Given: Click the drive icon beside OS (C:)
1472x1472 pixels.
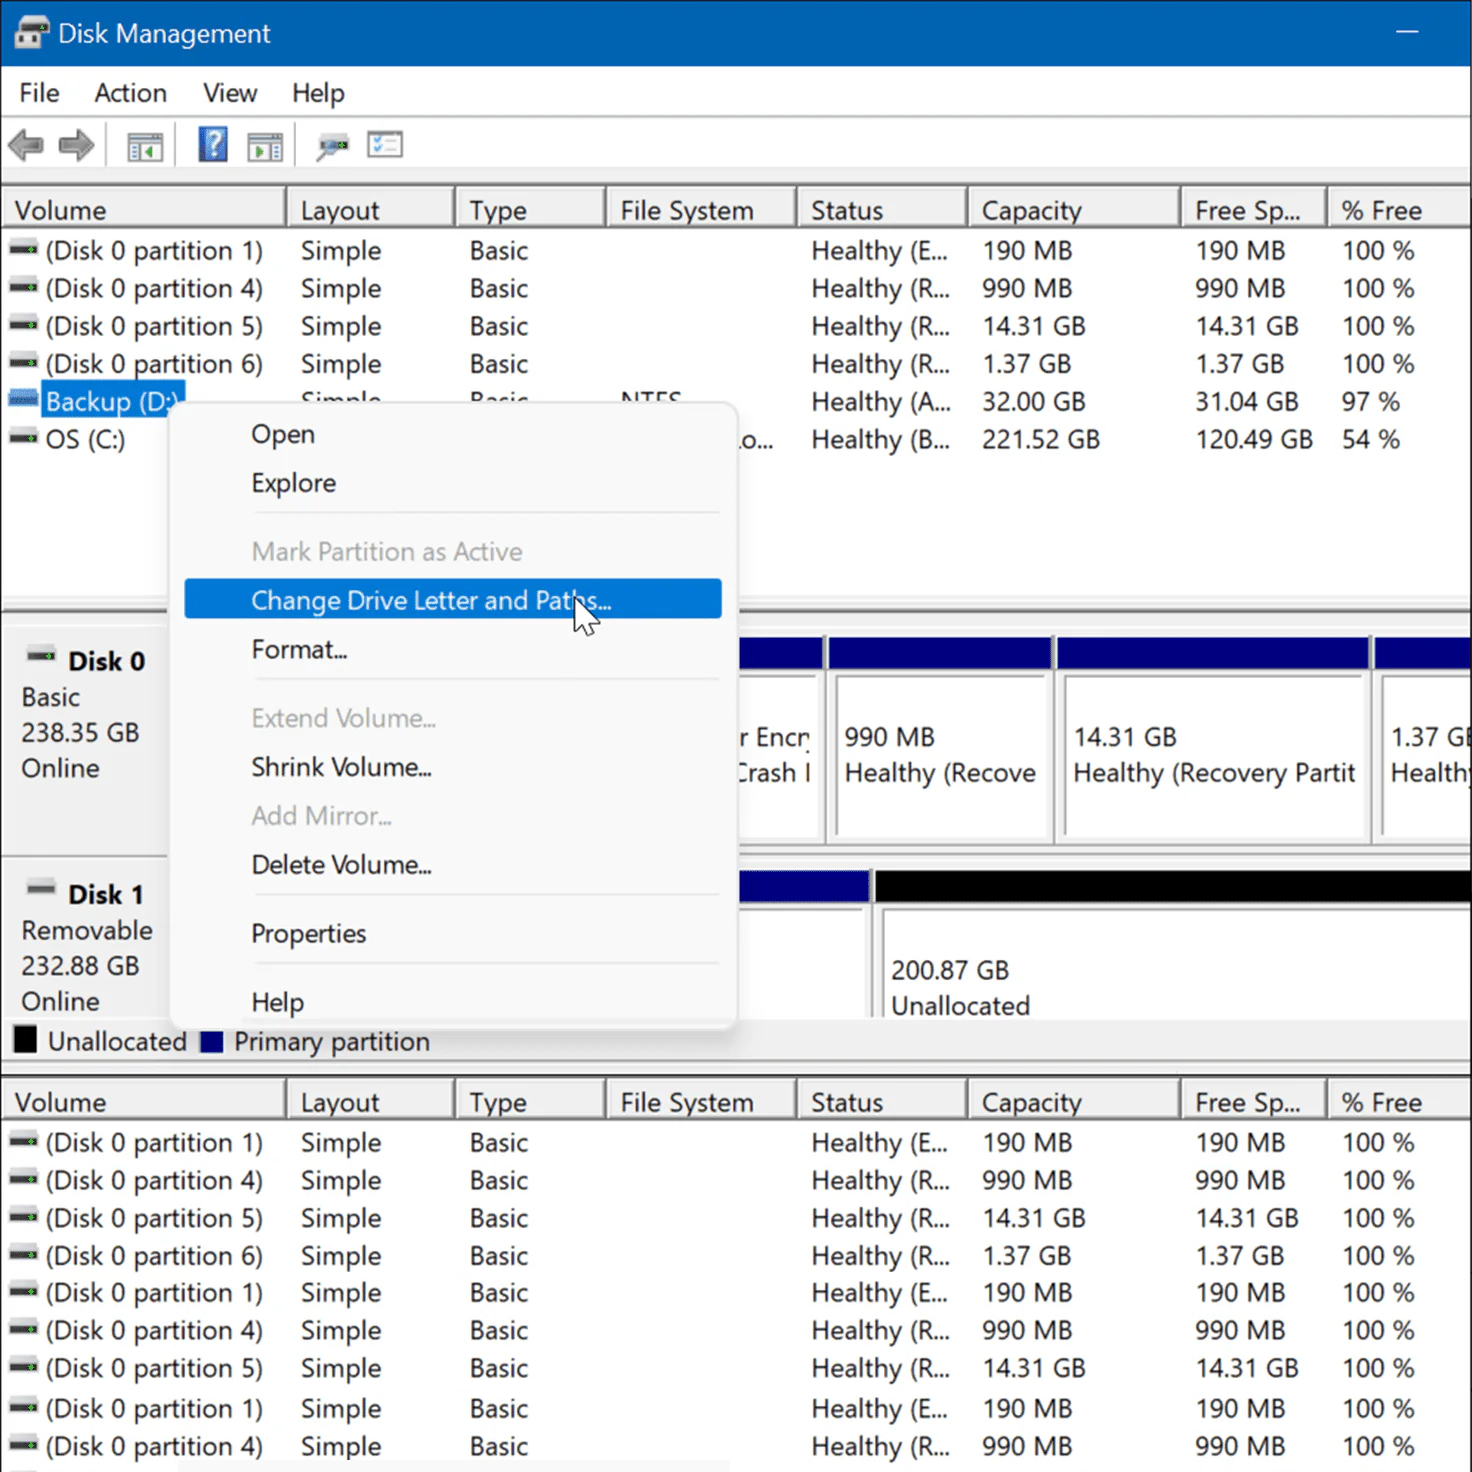Looking at the screenshot, I should click(x=23, y=438).
